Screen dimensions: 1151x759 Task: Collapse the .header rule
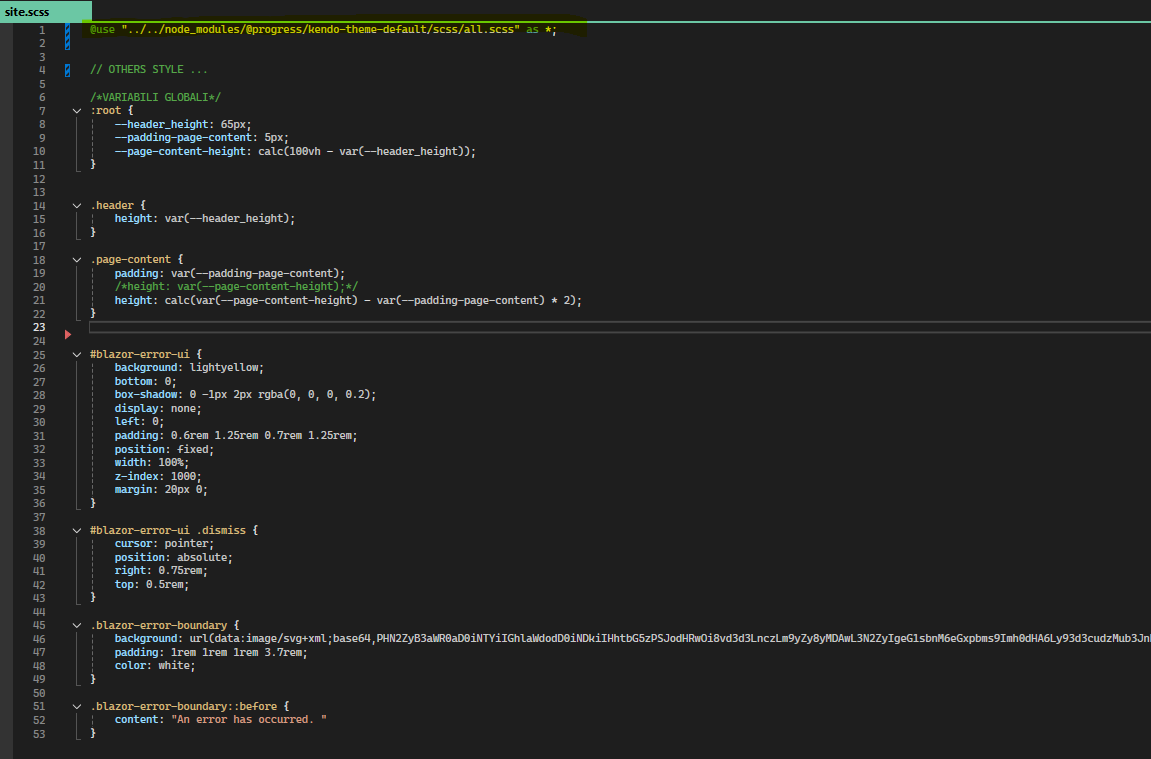tap(77, 205)
